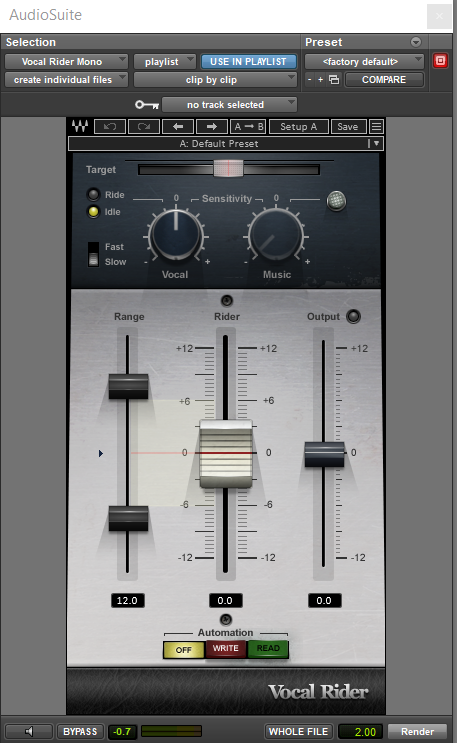The width and height of the screenshot is (457, 743).
Task: Open the clip by clip dropdown
Action: (215, 80)
